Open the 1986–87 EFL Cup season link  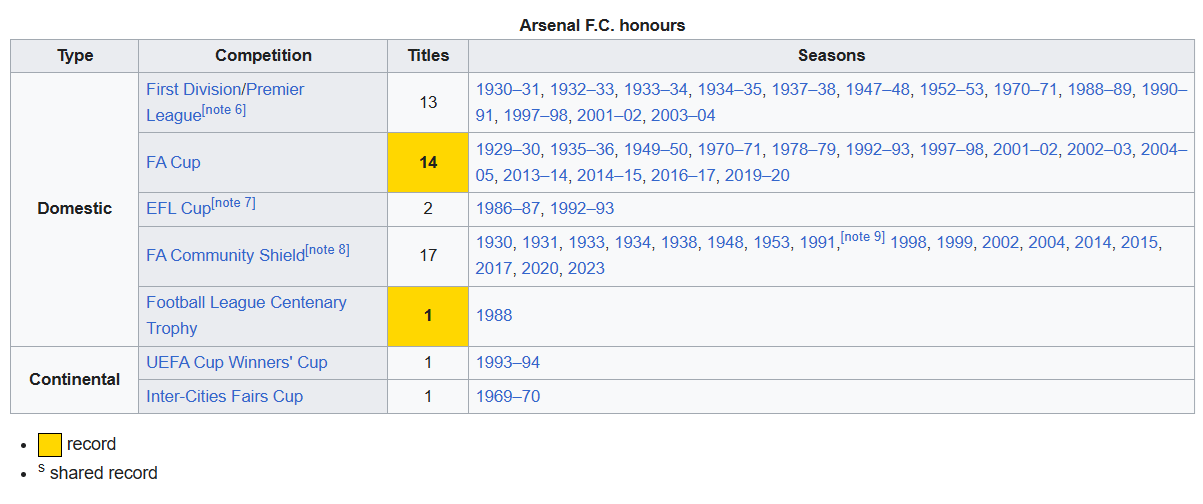coord(508,209)
